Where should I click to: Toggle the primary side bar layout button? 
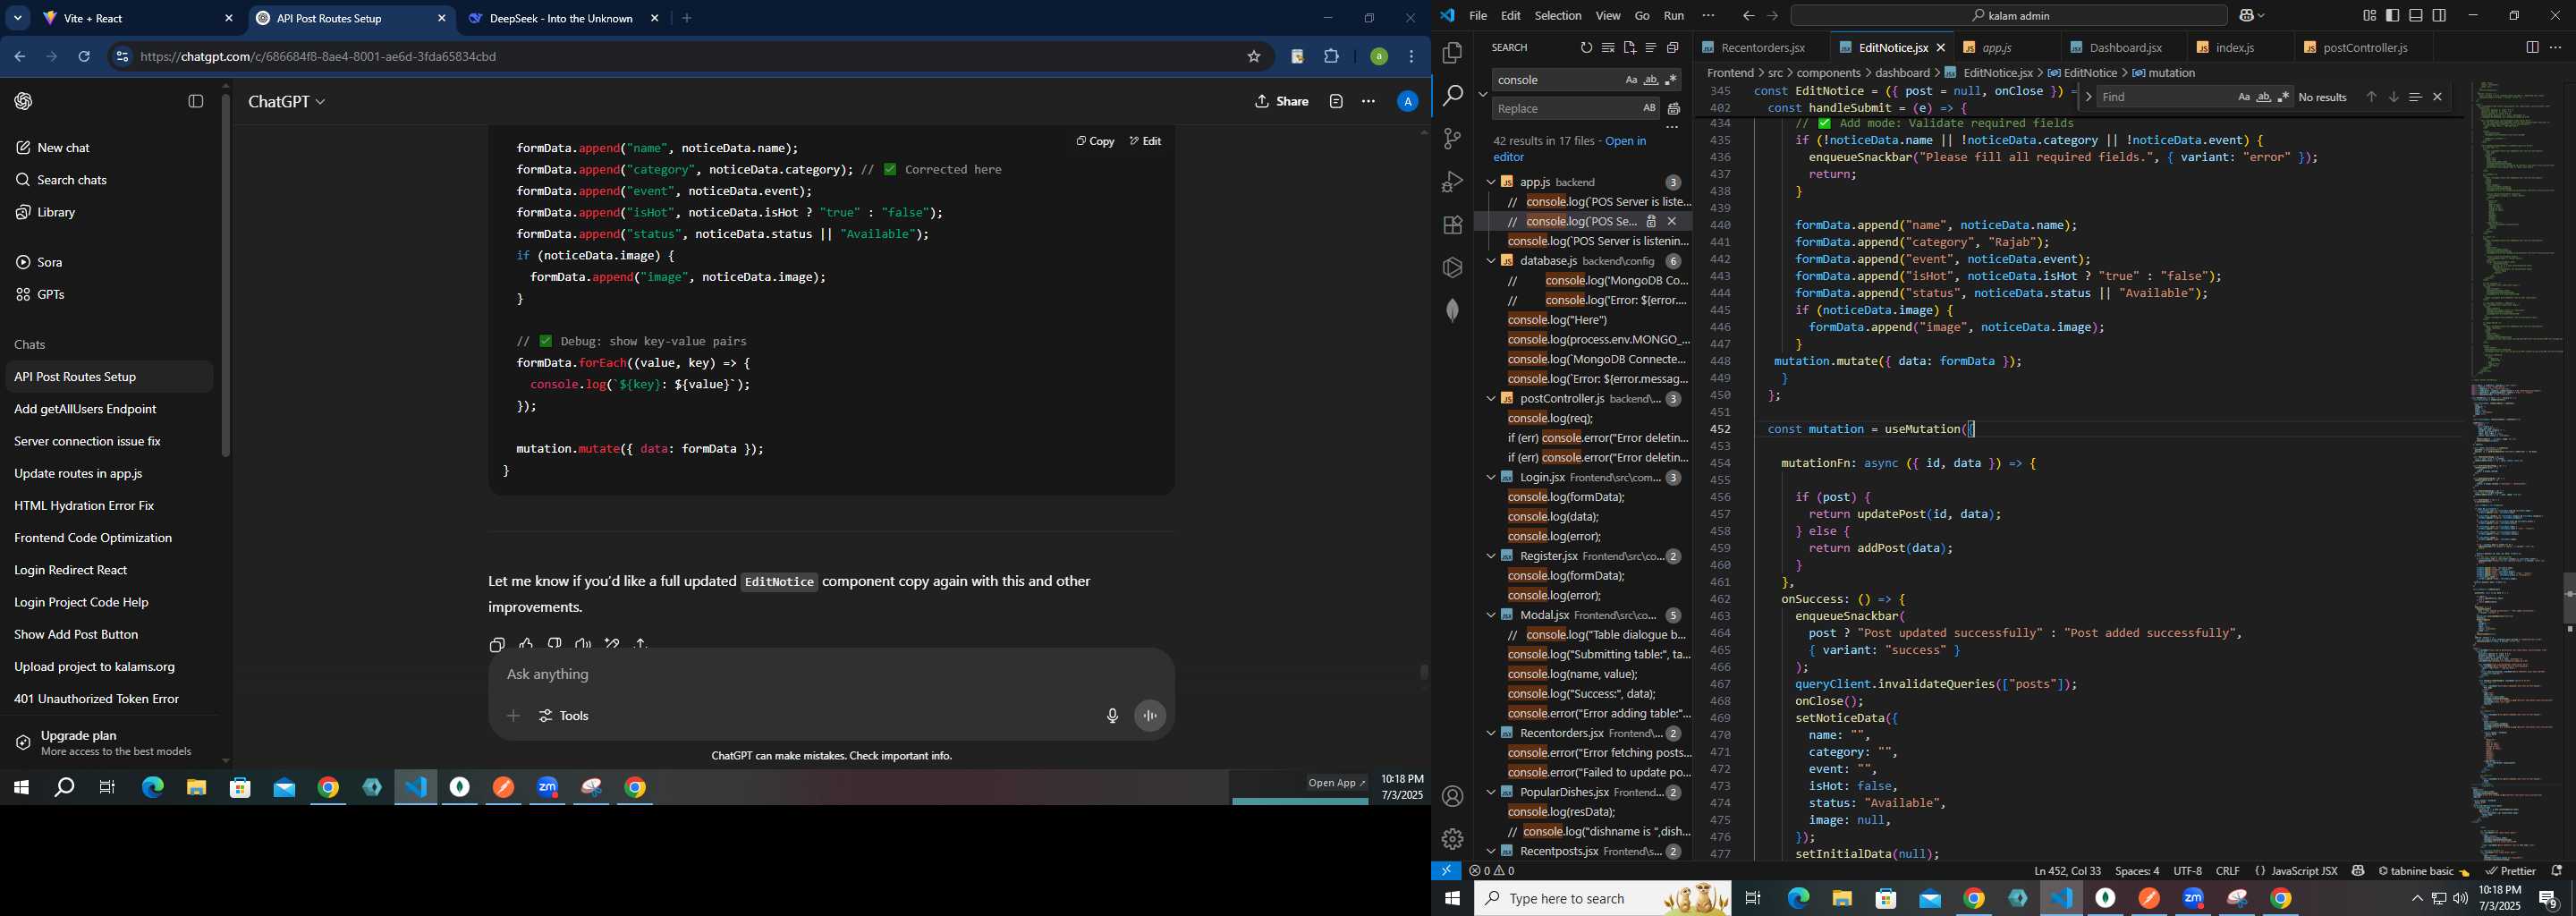(2392, 16)
